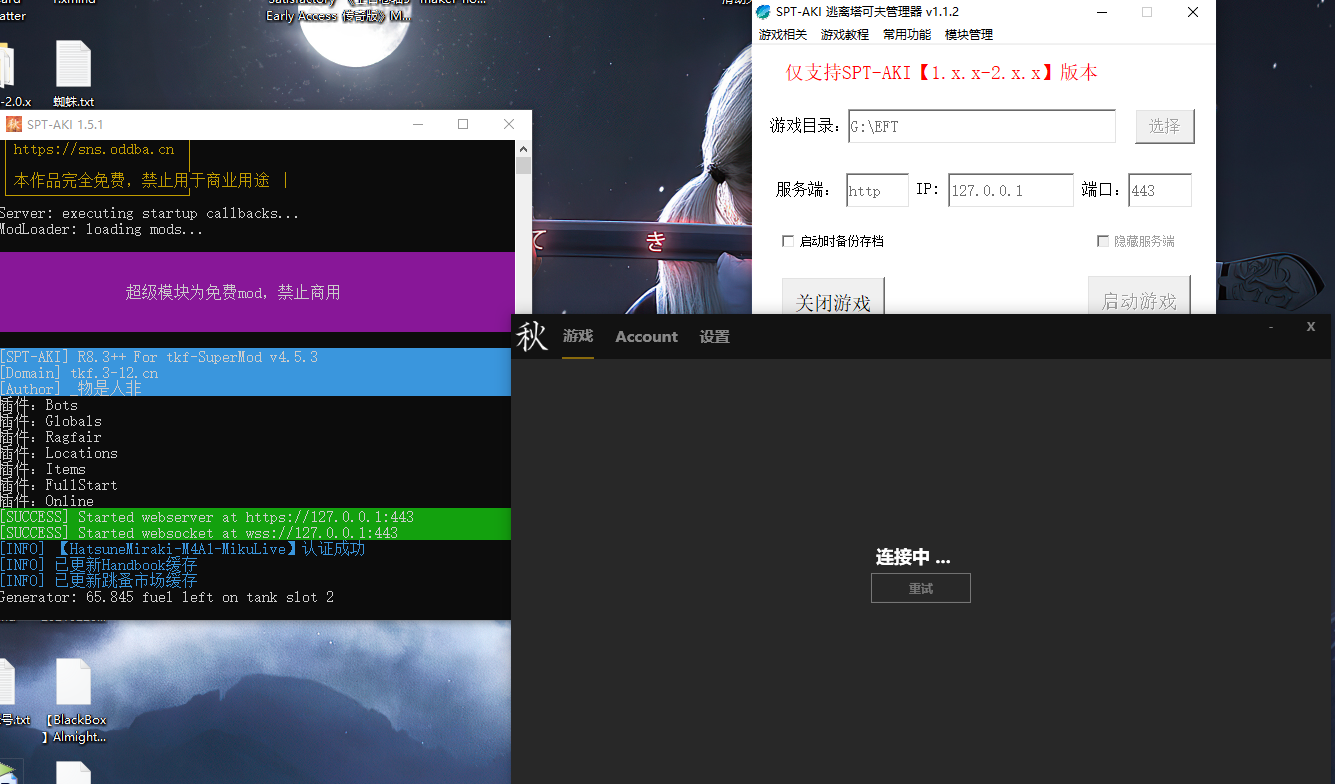Open the 蜘蛛.txt desktop file
This screenshot has height=784, width=1335.
(73, 74)
